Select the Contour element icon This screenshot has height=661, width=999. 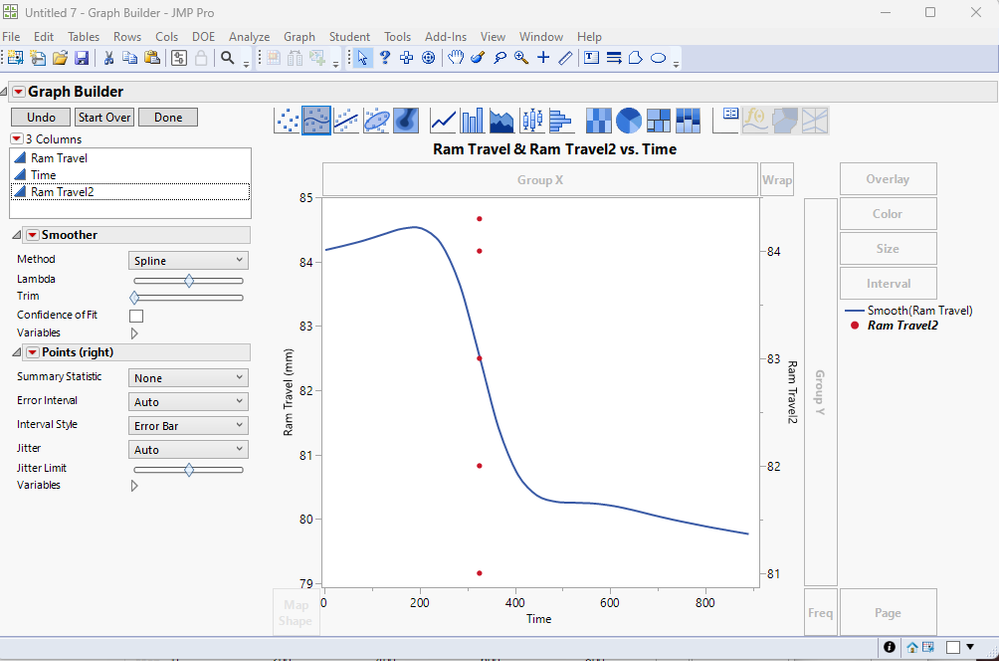406,120
